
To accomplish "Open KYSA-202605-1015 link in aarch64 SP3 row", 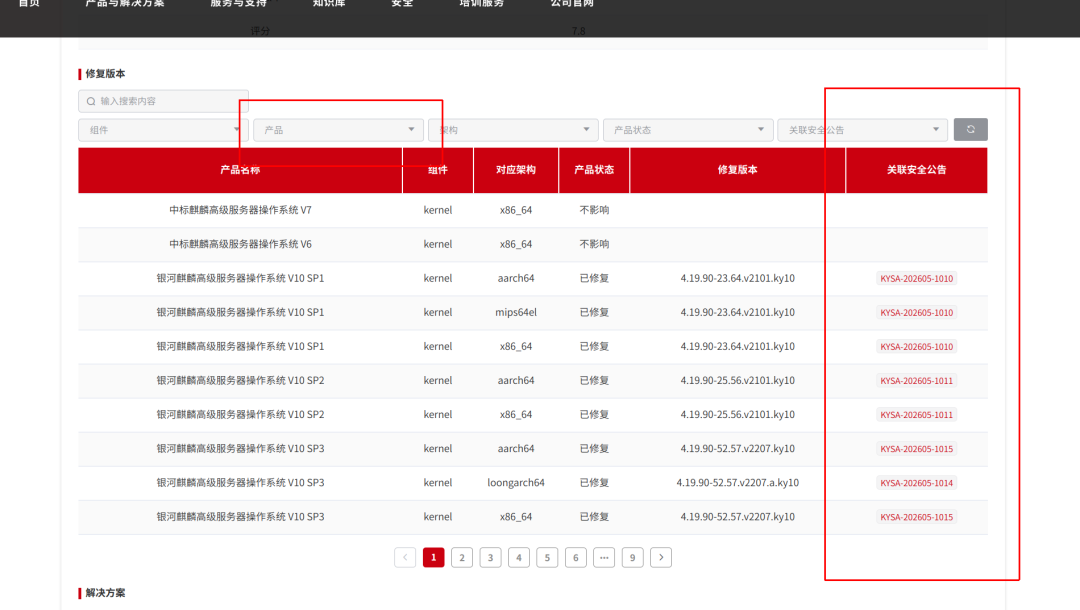I will [916, 449].
